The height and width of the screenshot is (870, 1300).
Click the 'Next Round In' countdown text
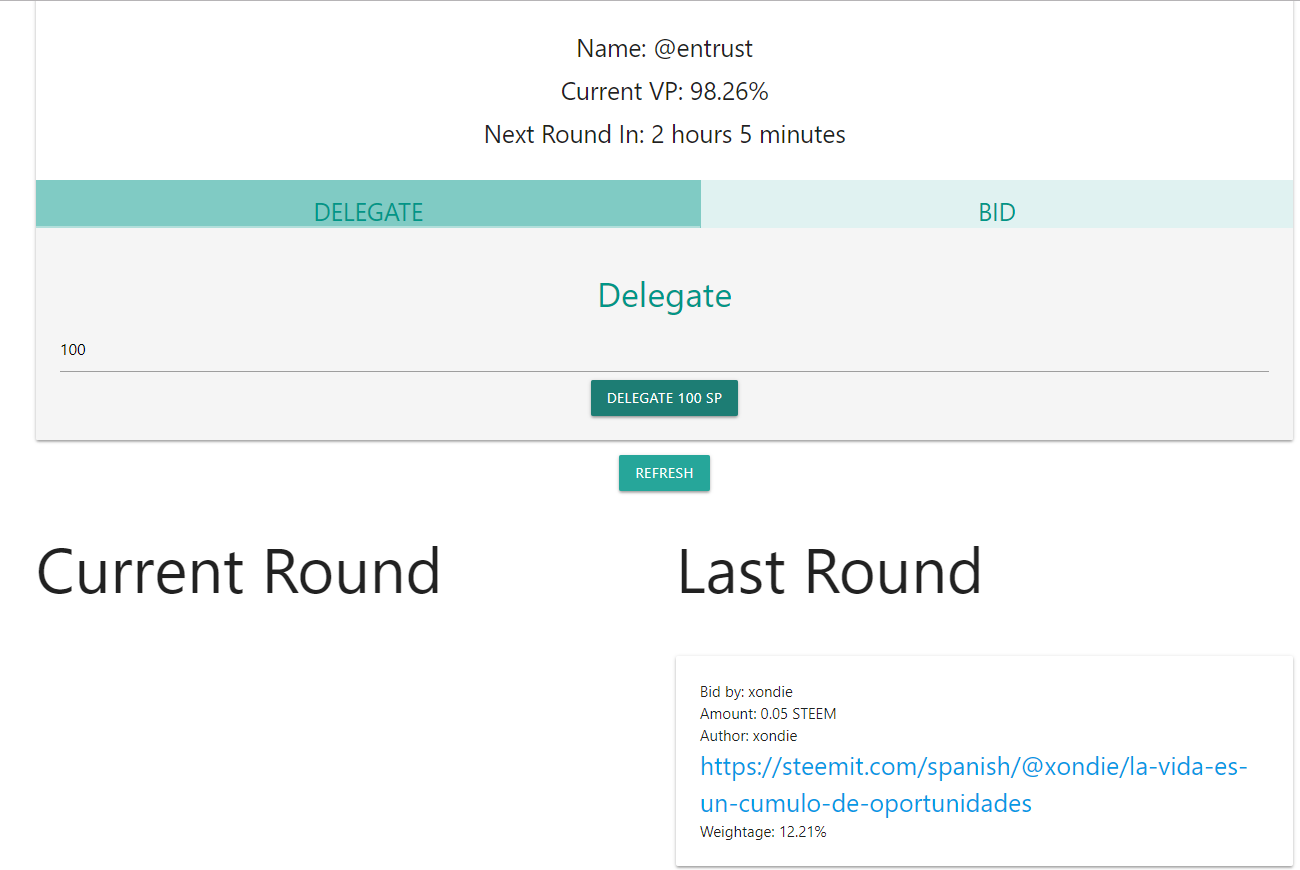(x=664, y=134)
